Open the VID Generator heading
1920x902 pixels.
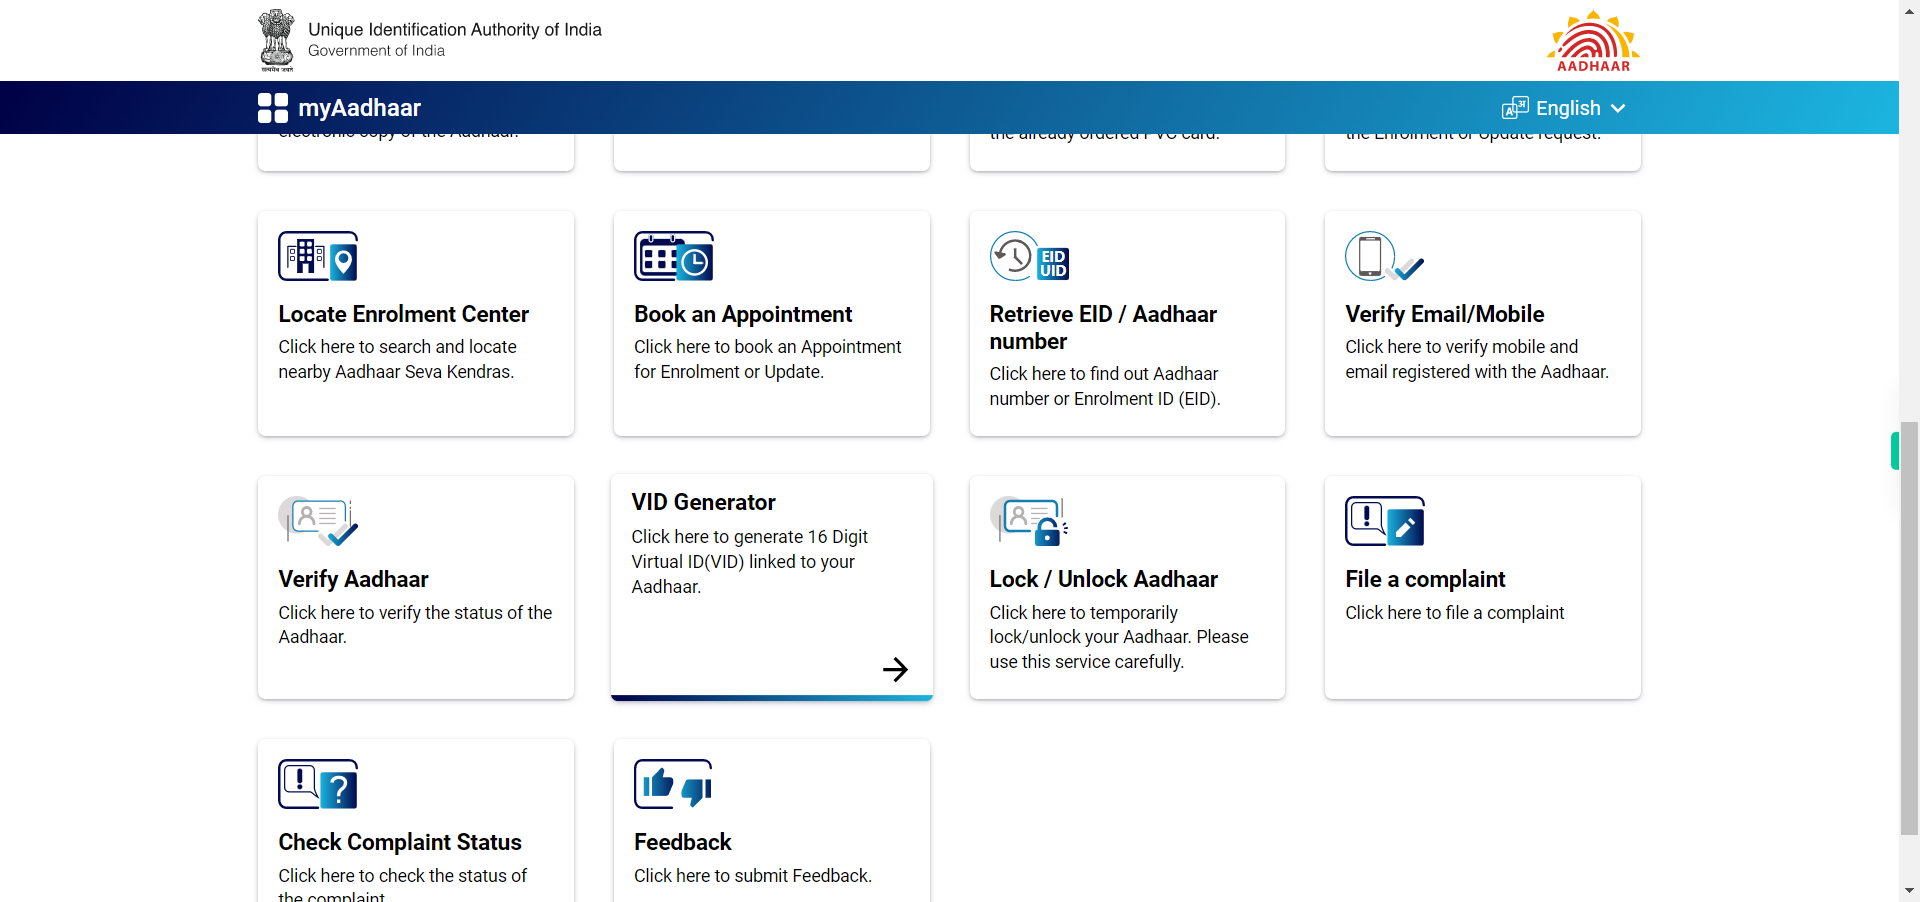click(x=703, y=502)
